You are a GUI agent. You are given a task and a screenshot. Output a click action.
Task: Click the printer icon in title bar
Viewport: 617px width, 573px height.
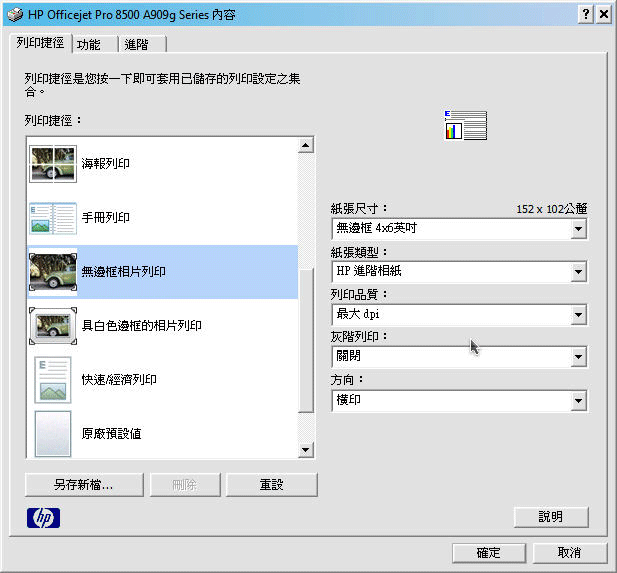tap(15, 15)
